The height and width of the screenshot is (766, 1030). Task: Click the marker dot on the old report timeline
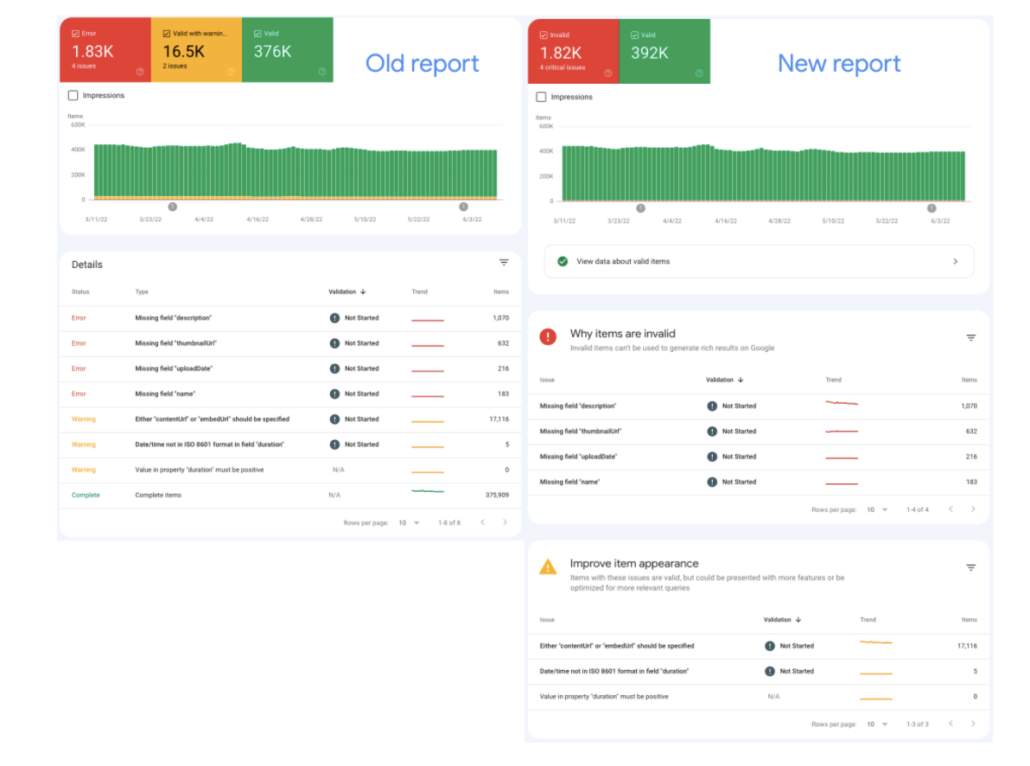coord(172,204)
